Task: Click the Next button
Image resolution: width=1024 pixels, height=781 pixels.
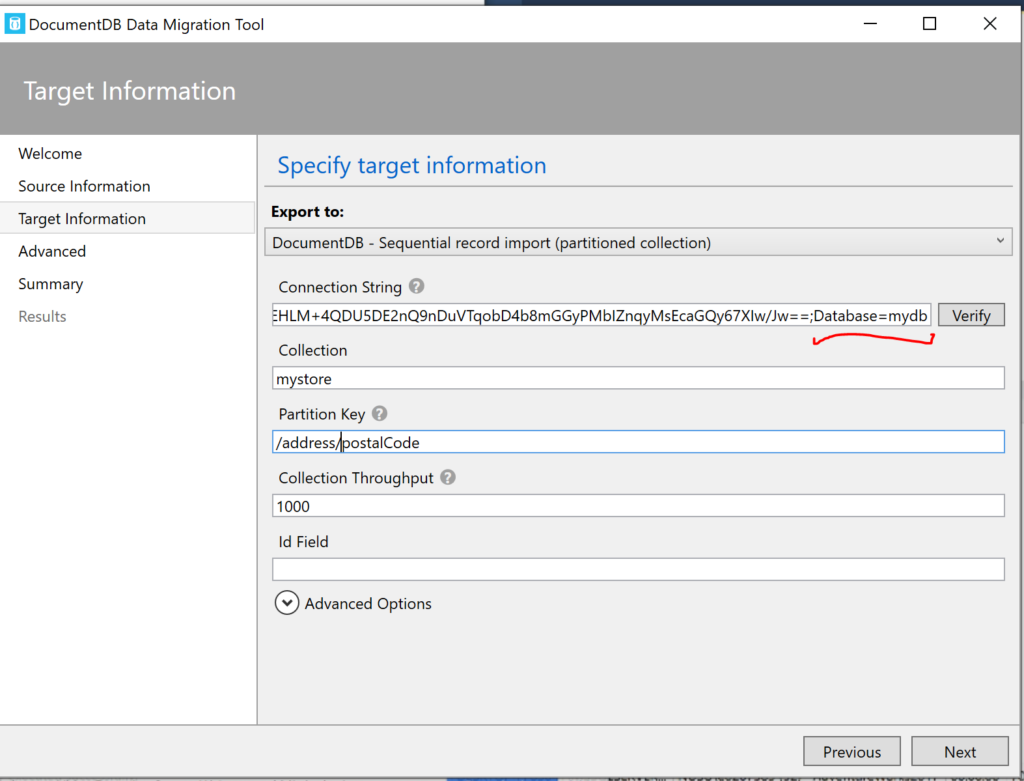Action: coord(960,752)
